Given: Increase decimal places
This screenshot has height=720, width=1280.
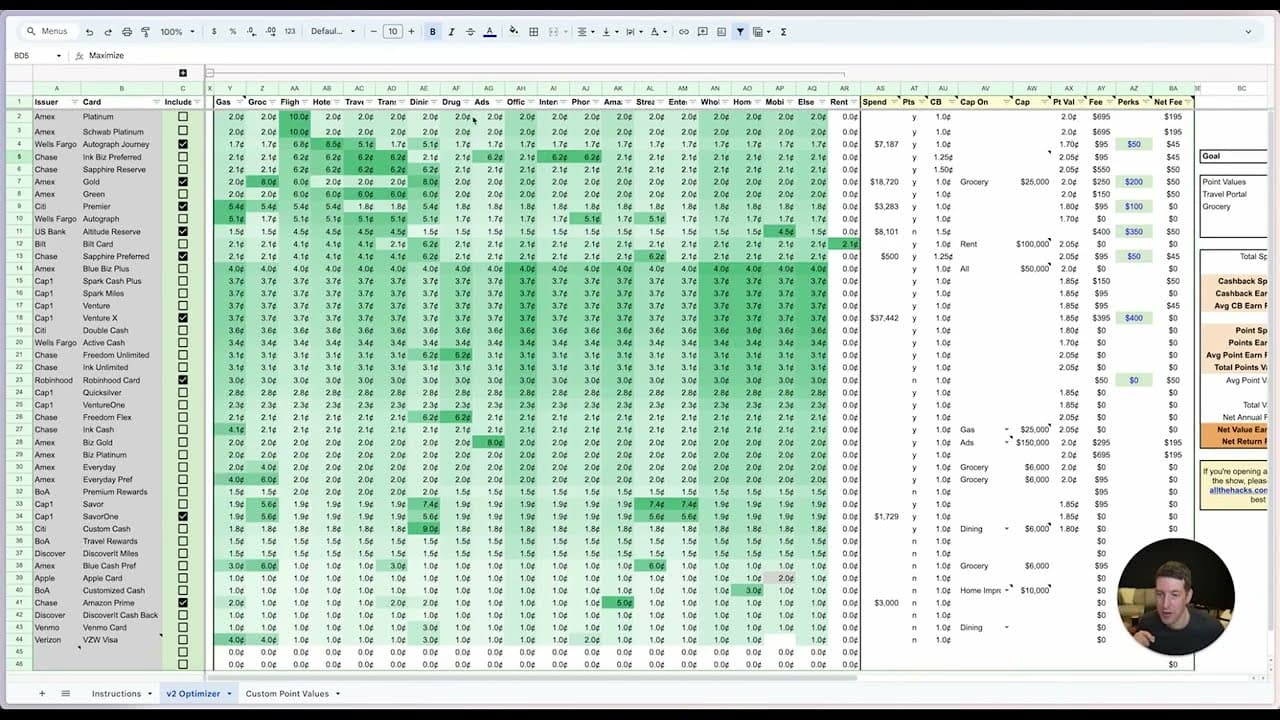Looking at the screenshot, I should [270, 32].
